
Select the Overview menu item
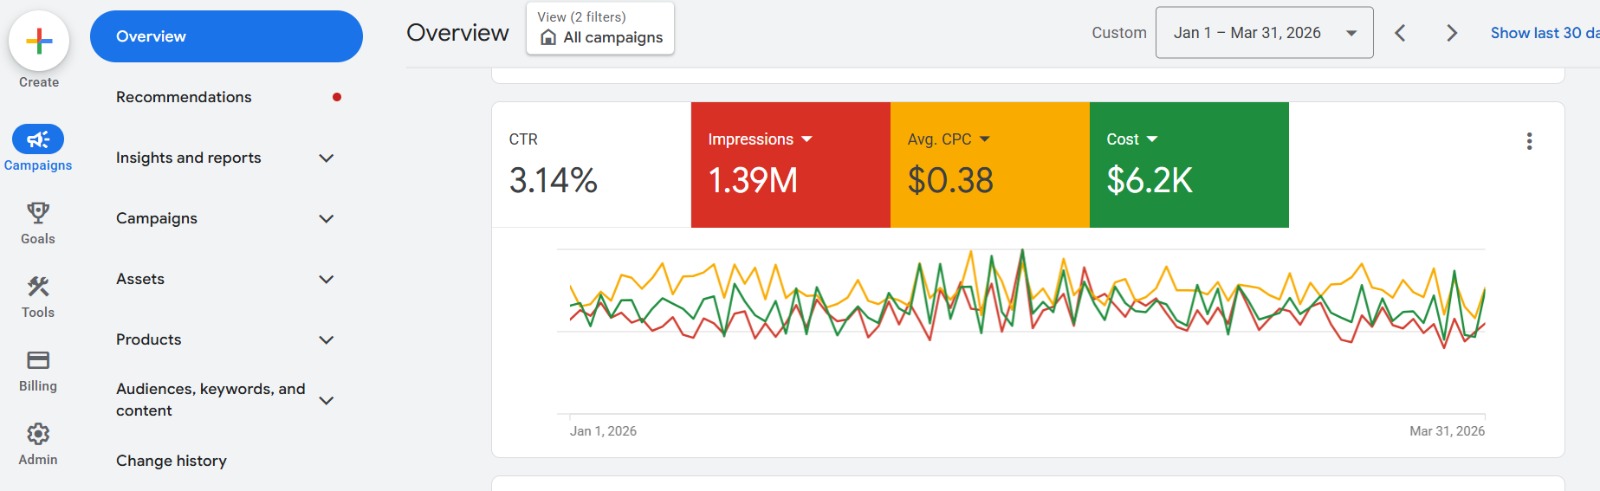click(x=226, y=36)
